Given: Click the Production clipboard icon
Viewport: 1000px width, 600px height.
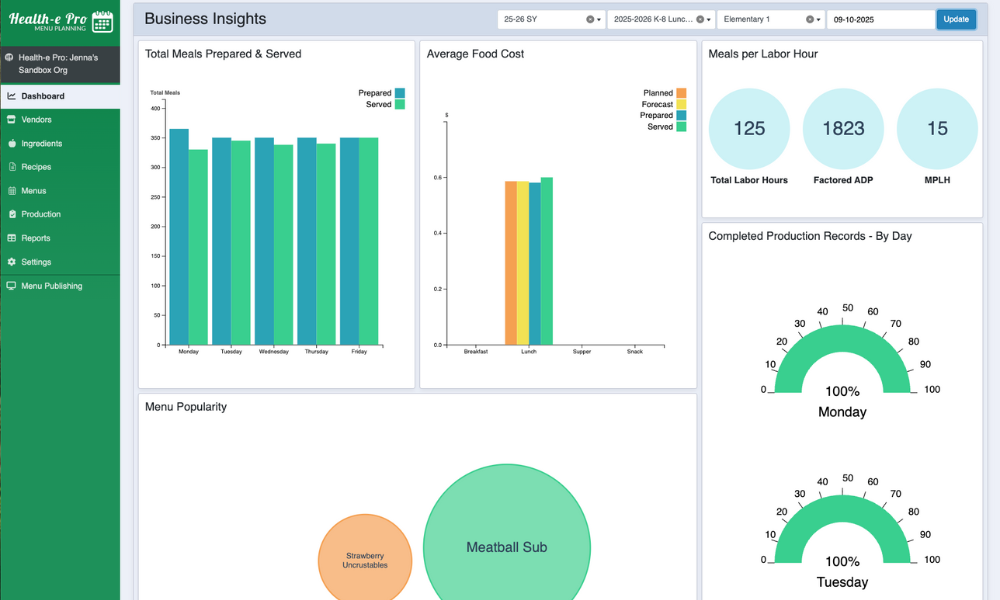Looking at the screenshot, I should tap(11, 214).
